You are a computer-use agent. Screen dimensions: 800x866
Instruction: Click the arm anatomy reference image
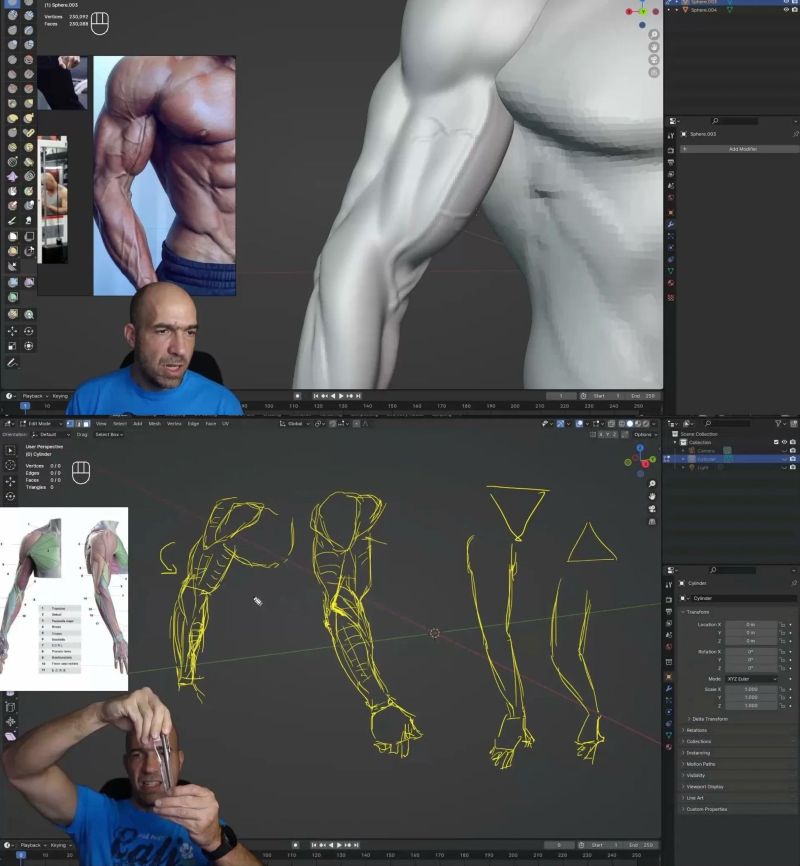[x=64, y=599]
